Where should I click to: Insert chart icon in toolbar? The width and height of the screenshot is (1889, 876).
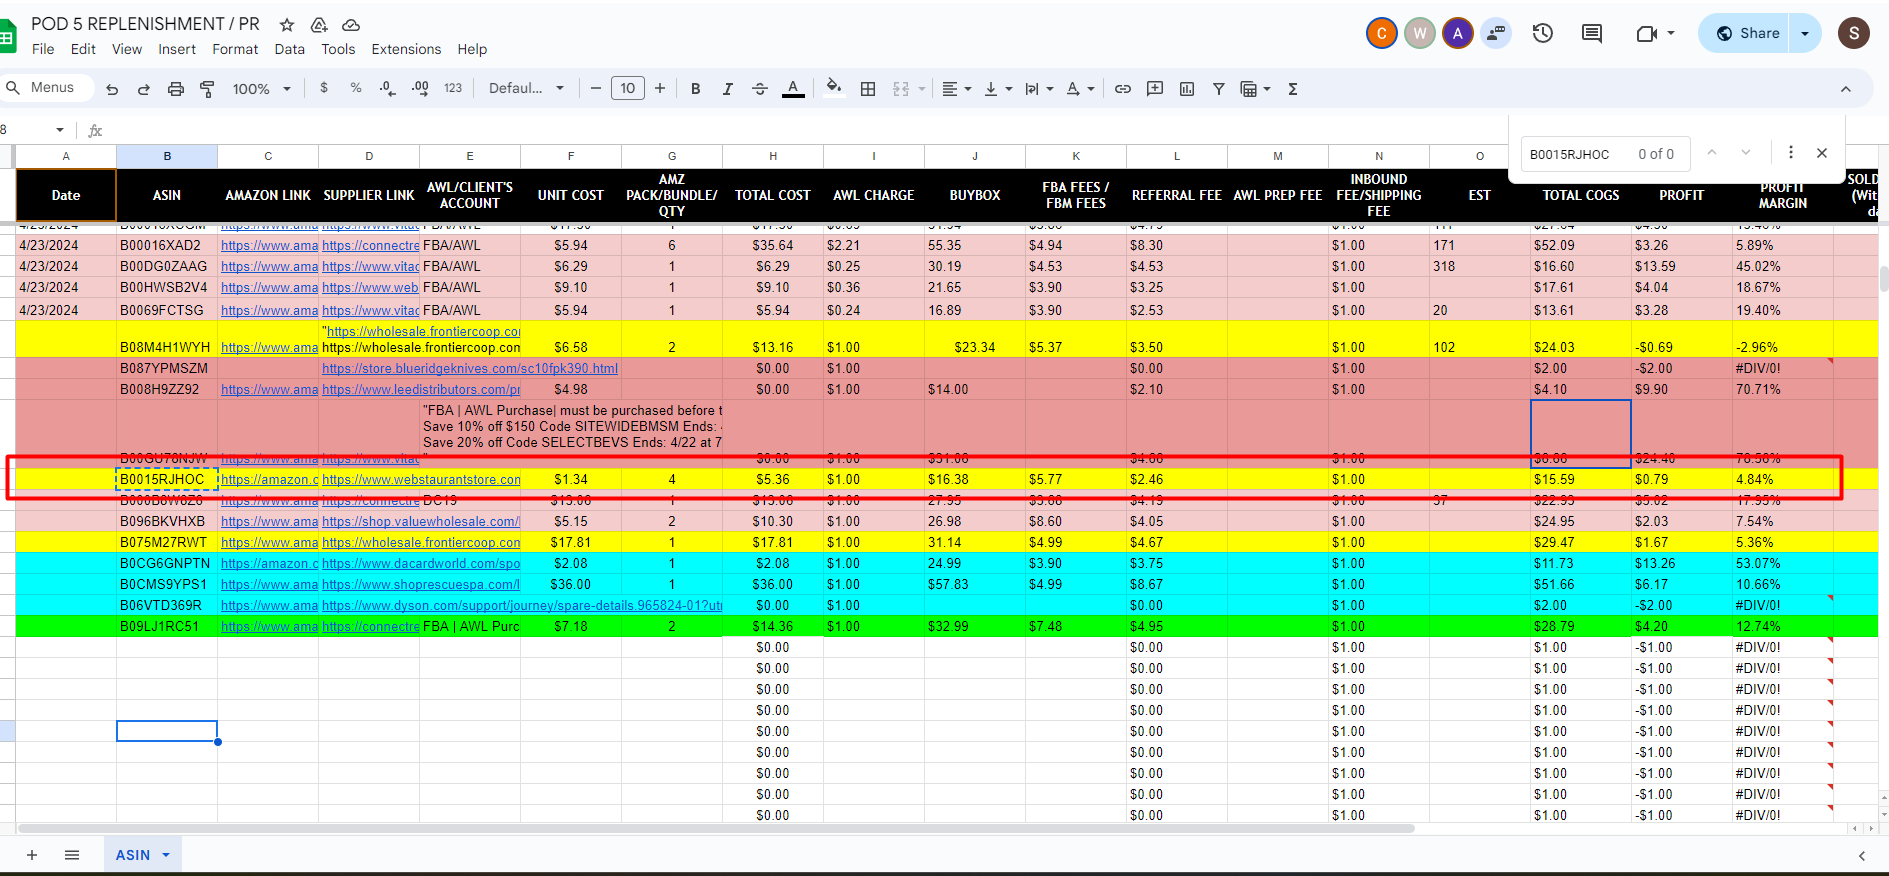point(1187,89)
